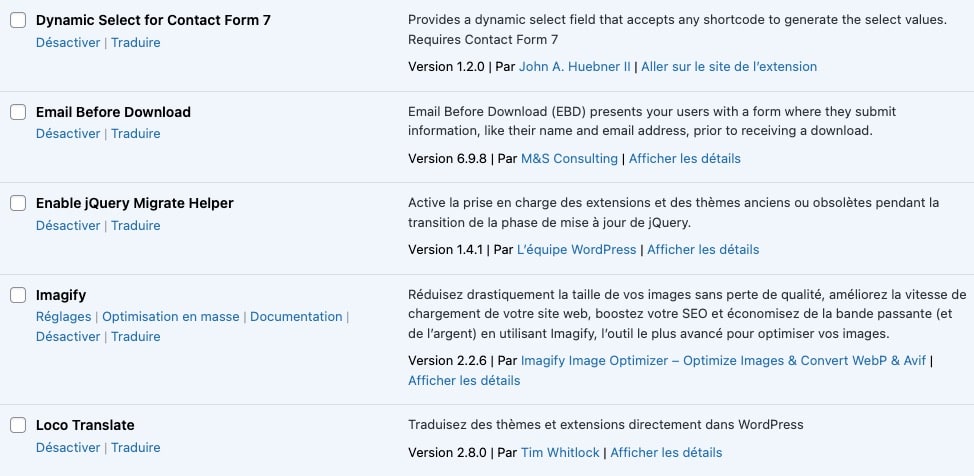
Task: Open M&S Consulting author link
Action: (569, 158)
